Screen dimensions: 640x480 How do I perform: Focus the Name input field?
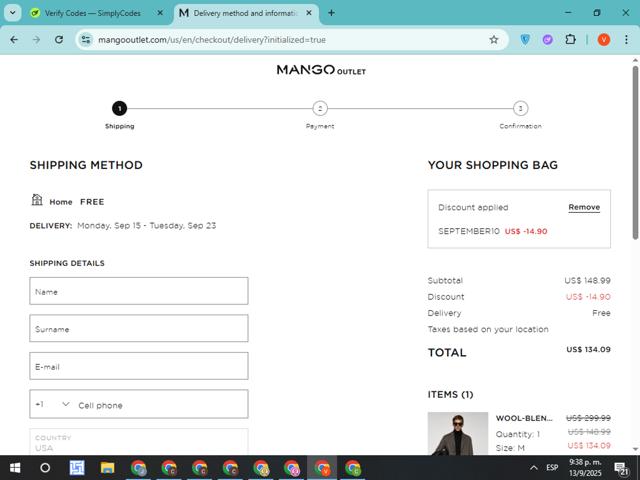pos(139,291)
